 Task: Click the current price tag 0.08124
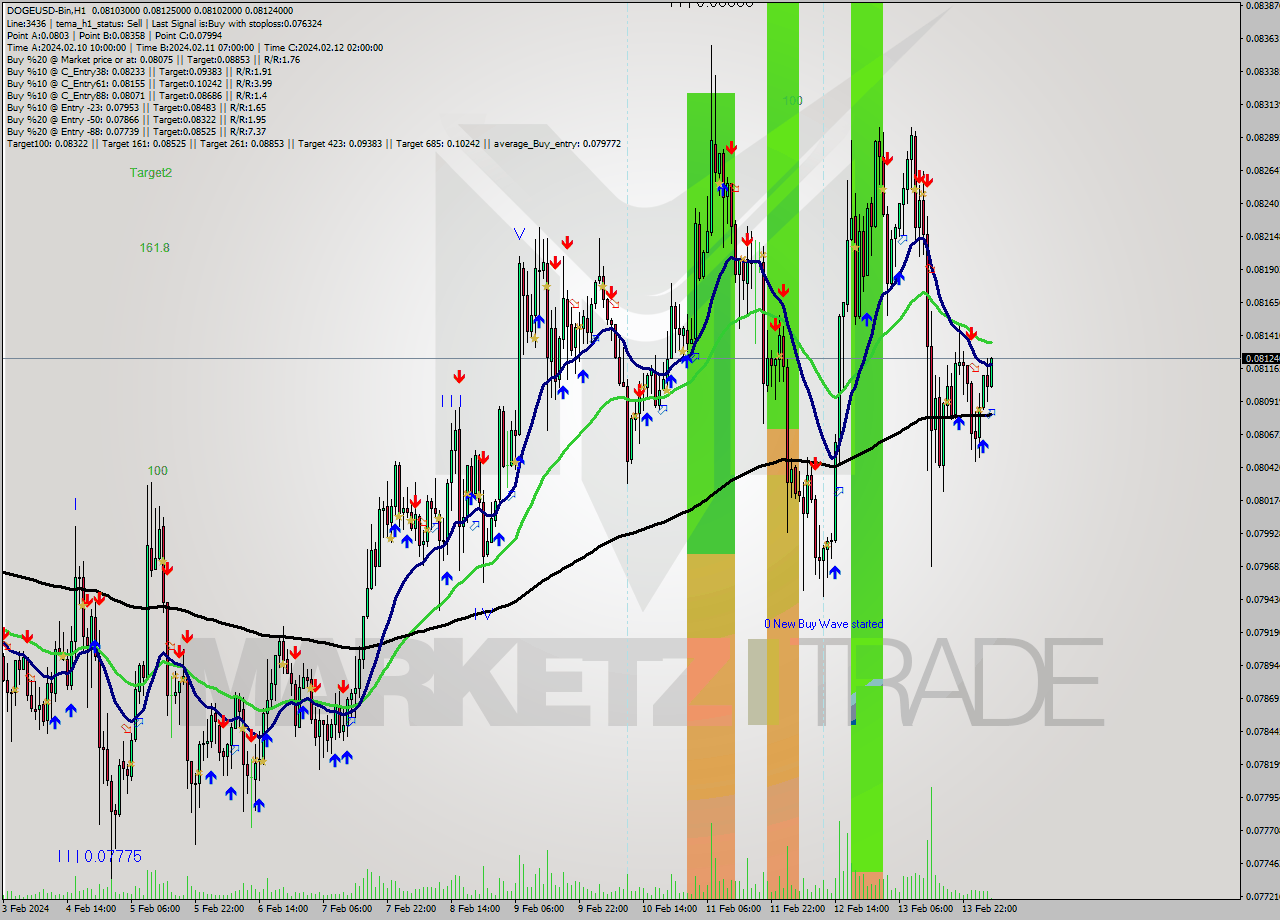1261,358
